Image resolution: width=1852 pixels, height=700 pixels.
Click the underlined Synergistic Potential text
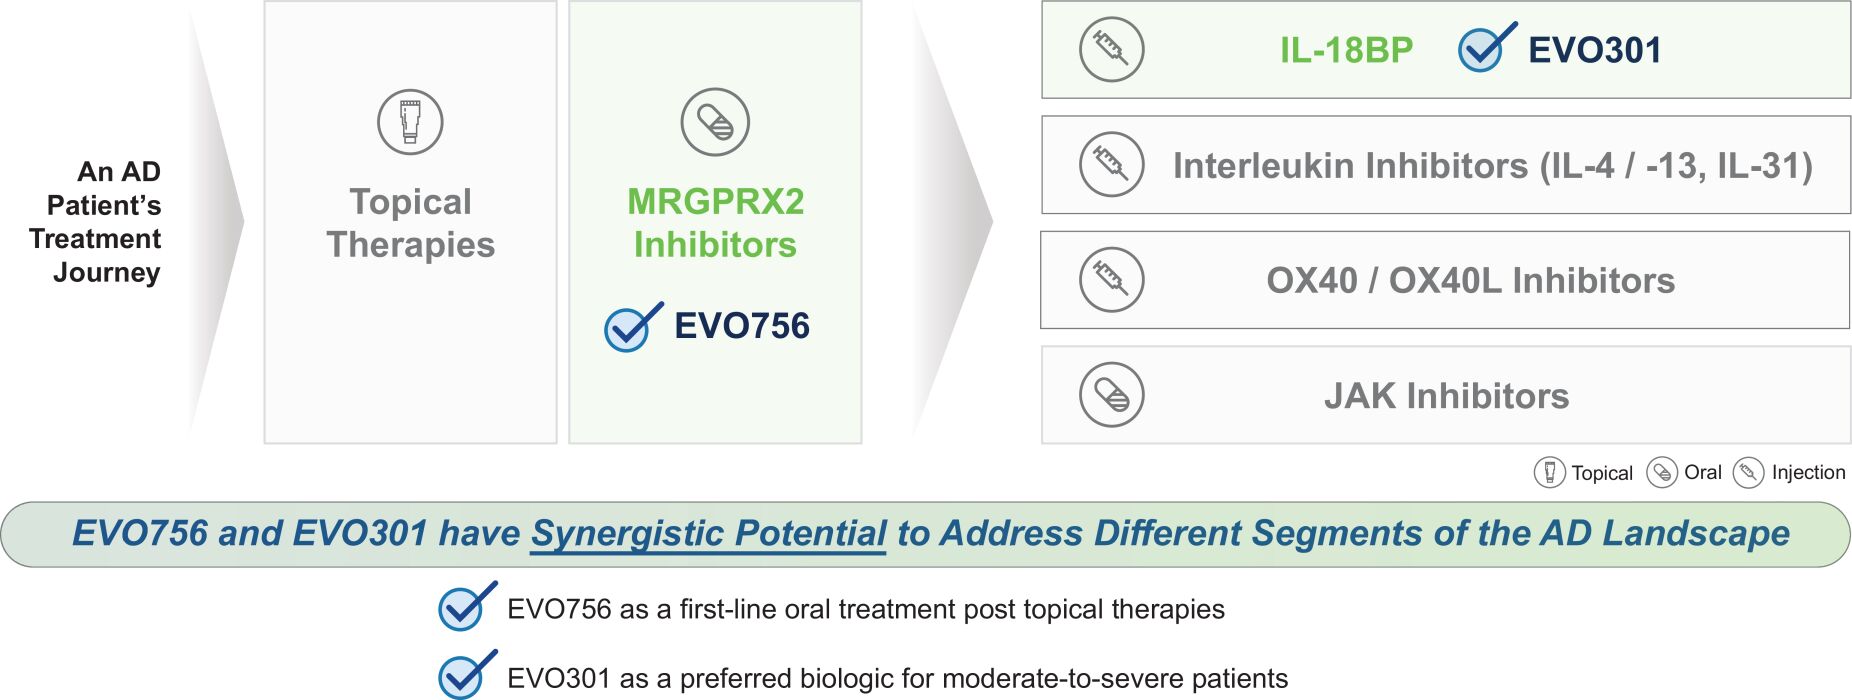pos(708,534)
